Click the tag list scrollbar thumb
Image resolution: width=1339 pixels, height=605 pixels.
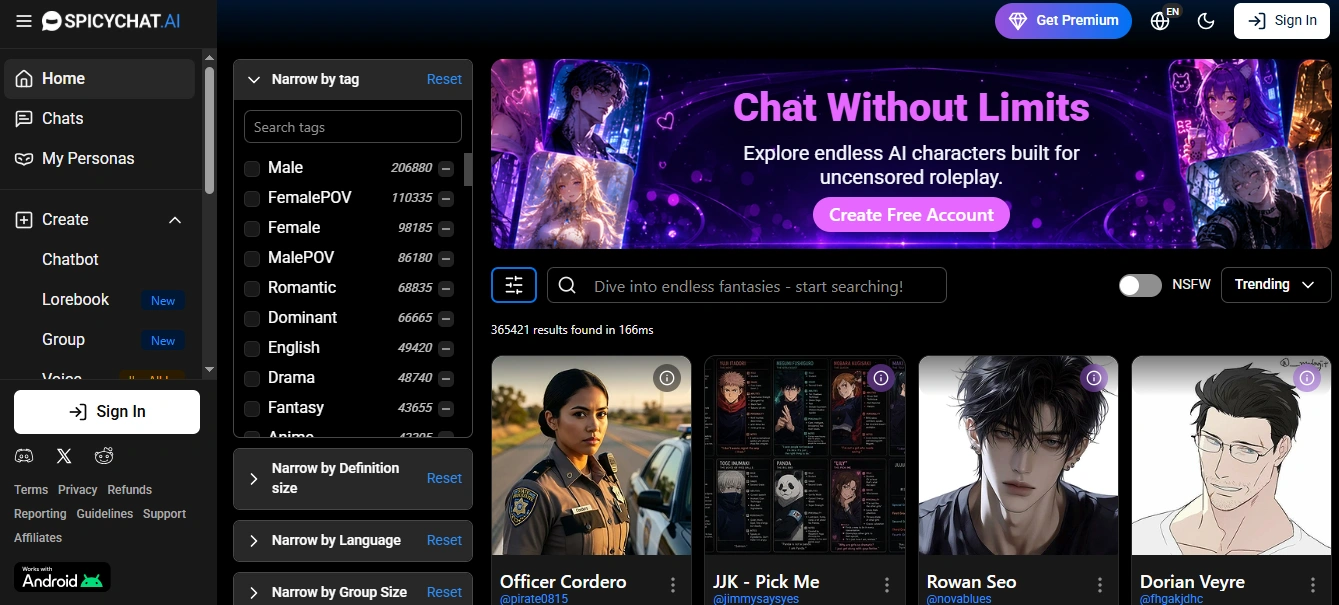(x=468, y=170)
